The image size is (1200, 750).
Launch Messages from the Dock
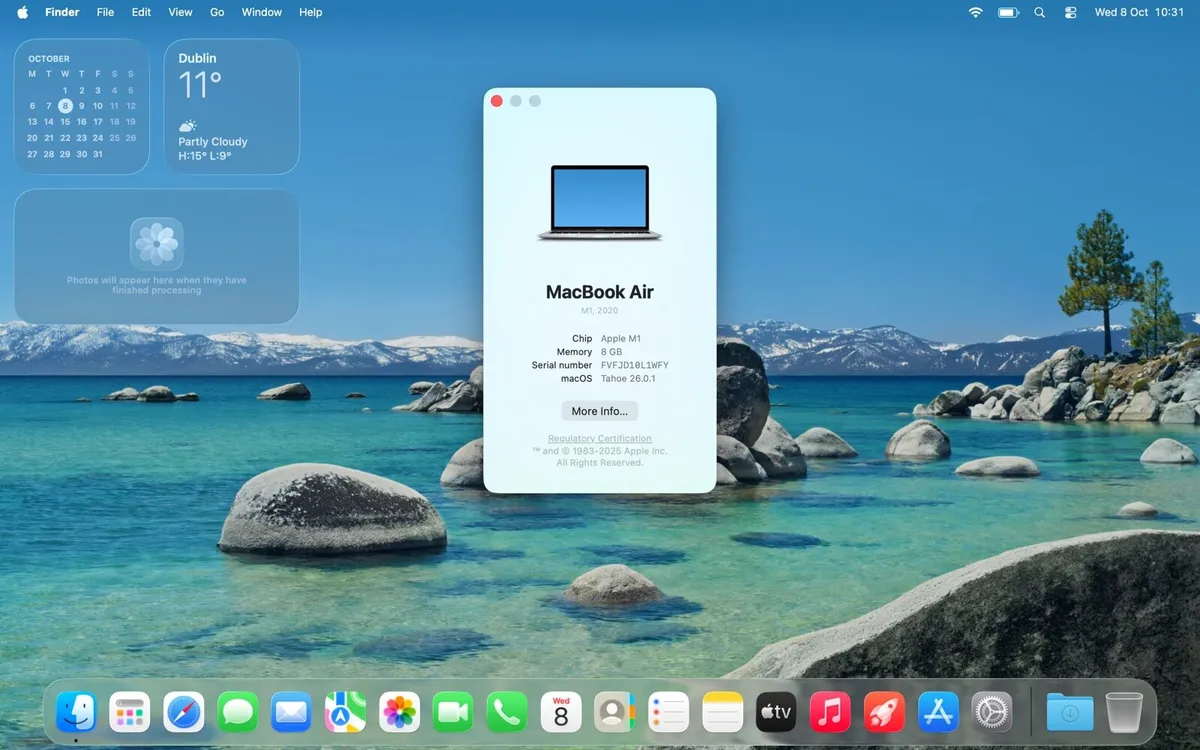[237, 712]
